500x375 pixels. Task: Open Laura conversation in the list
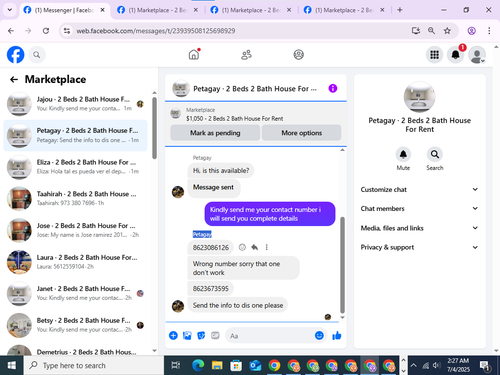75,262
